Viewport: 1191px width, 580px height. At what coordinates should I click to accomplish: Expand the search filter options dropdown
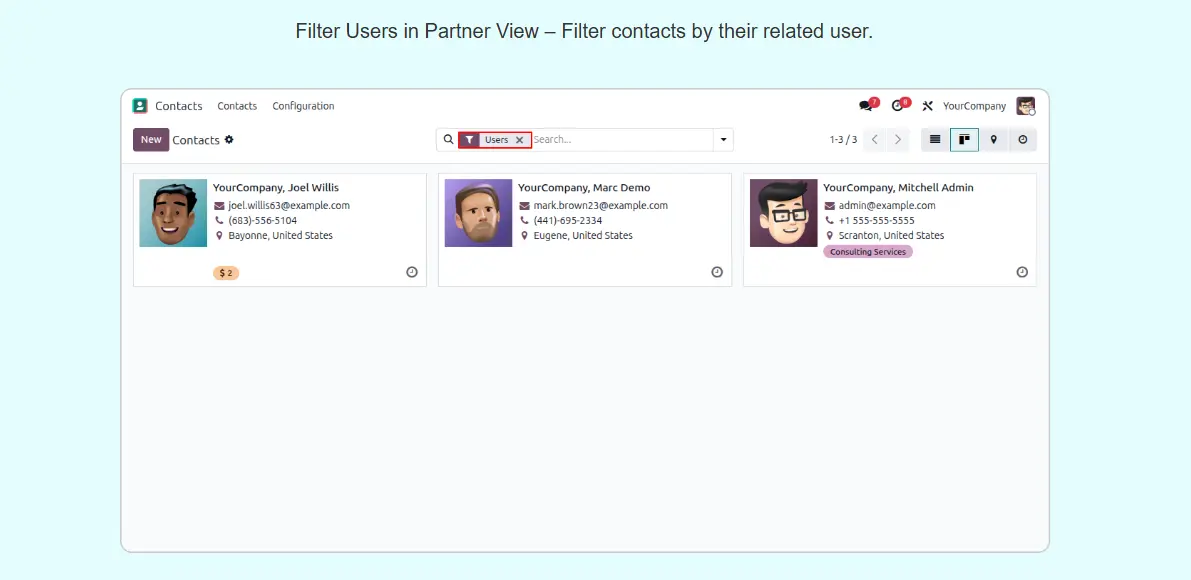[x=723, y=140]
